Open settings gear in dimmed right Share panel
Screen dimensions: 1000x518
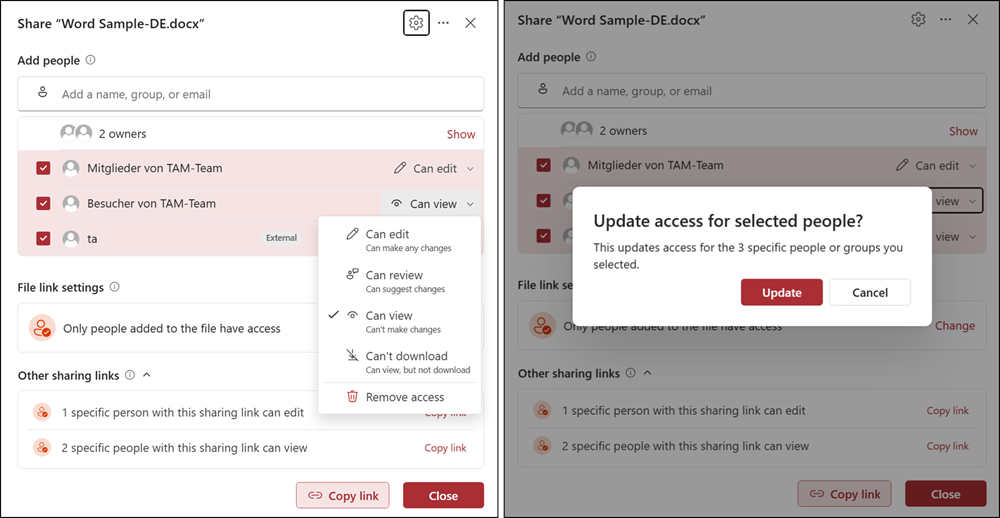point(918,20)
